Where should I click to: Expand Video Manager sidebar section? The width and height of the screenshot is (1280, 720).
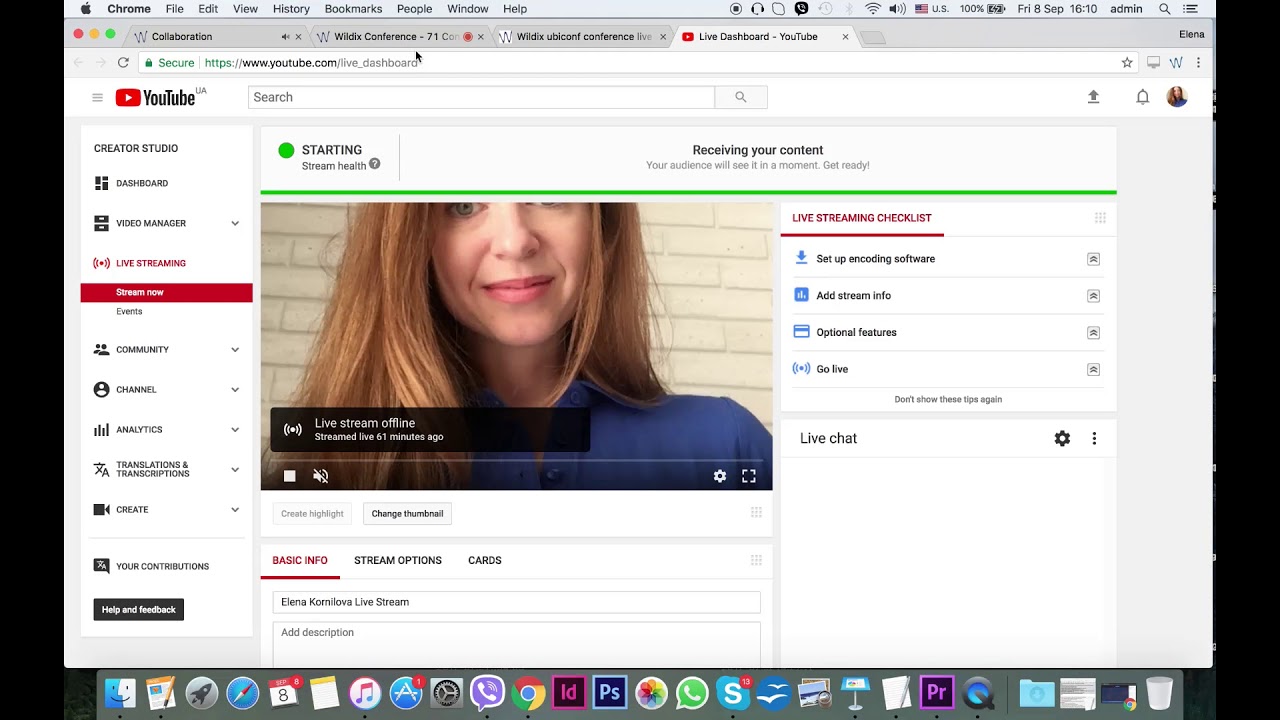click(235, 223)
